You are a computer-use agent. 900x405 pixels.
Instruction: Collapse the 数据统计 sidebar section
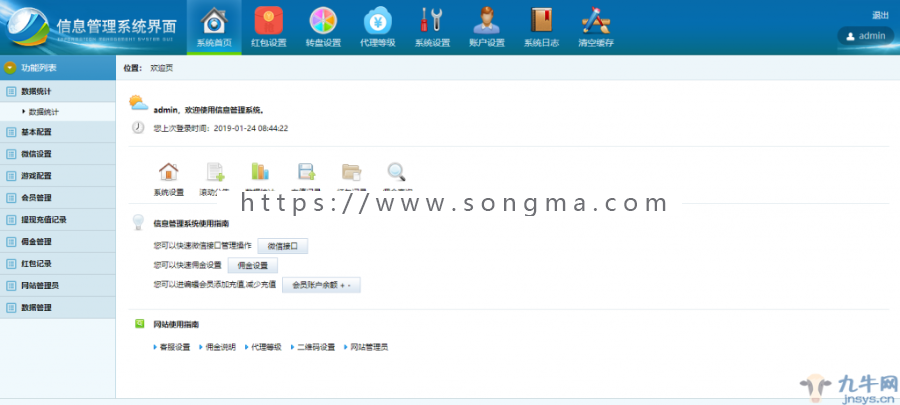pos(57,91)
